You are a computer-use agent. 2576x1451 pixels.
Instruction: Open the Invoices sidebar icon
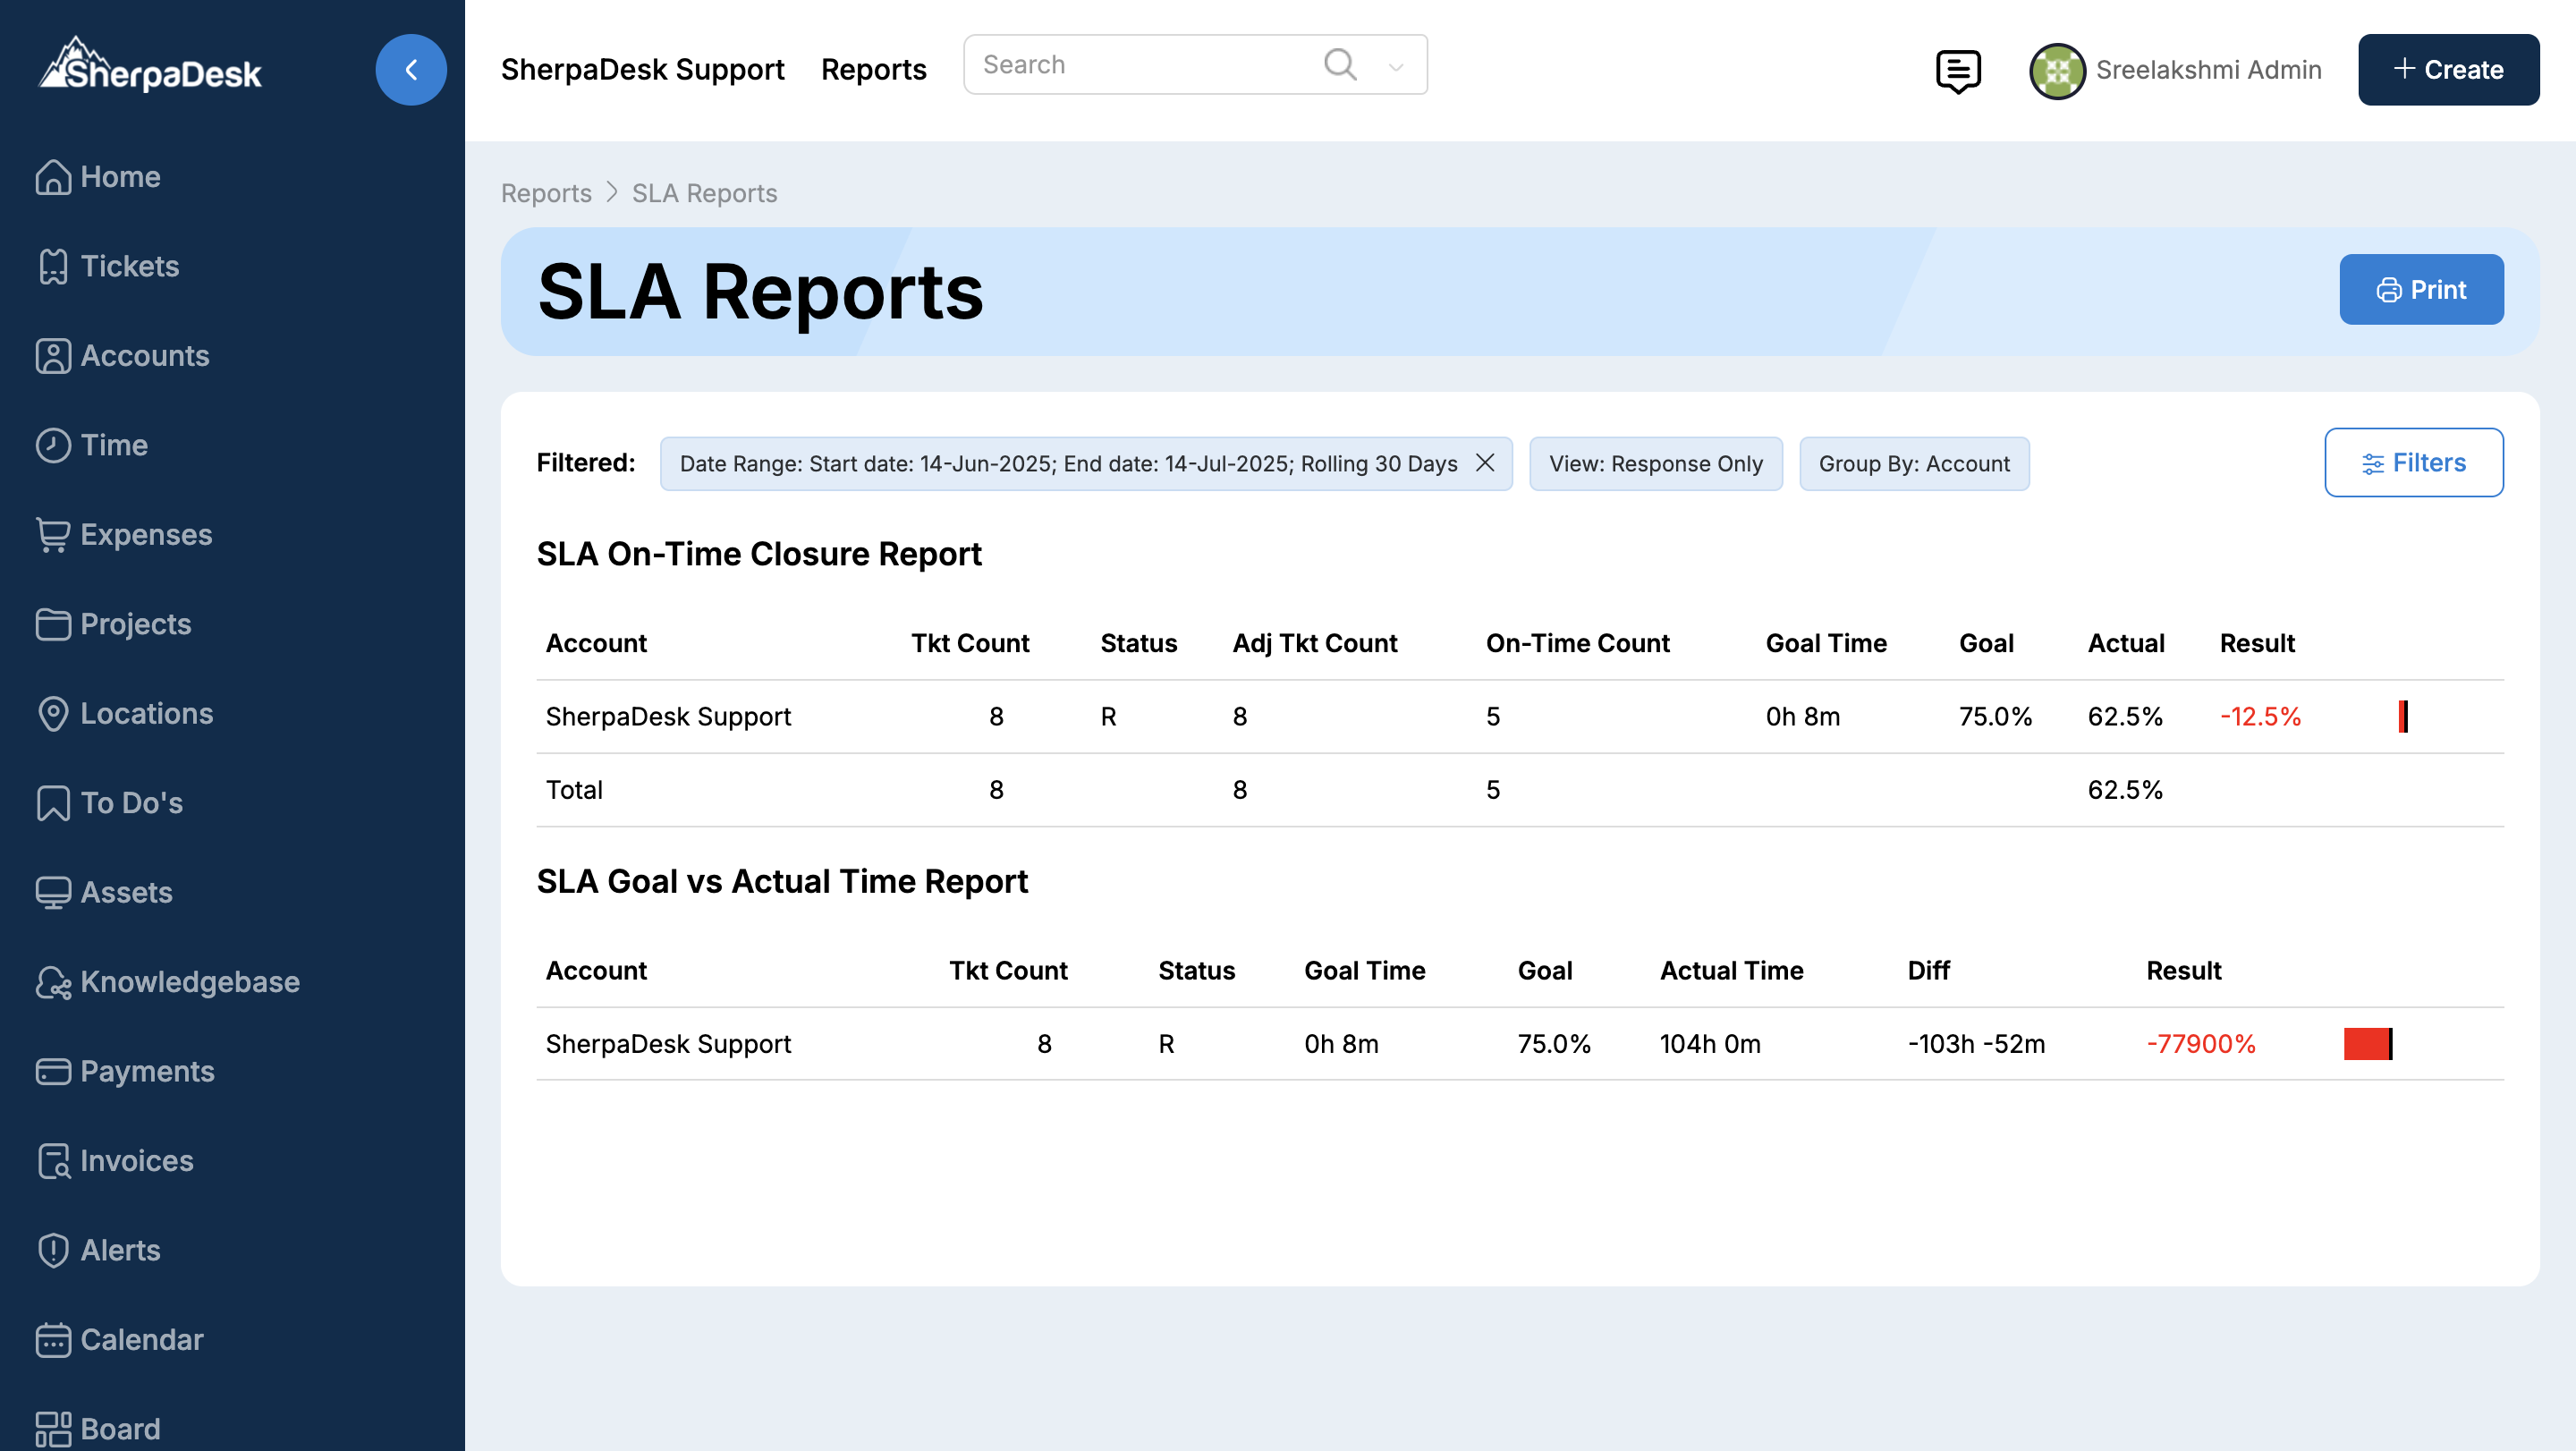click(x=52, y=1161)
